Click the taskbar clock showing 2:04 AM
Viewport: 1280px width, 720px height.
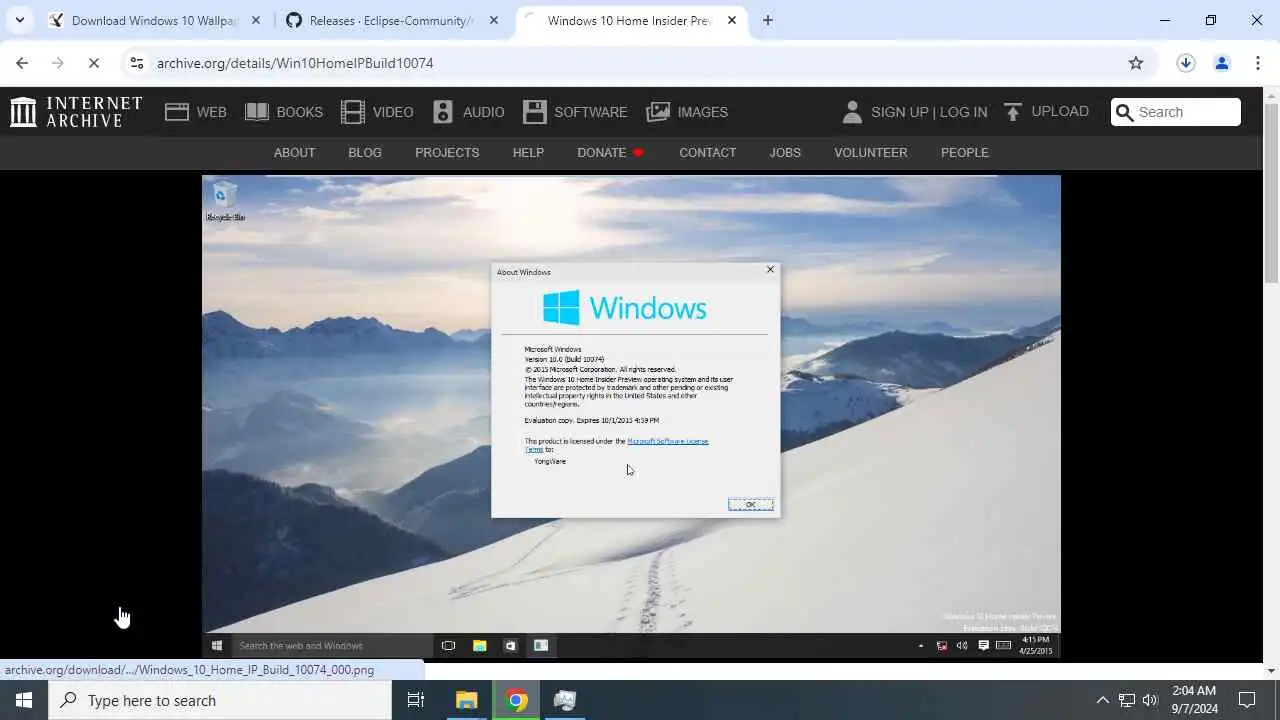tap(1193, 700)
